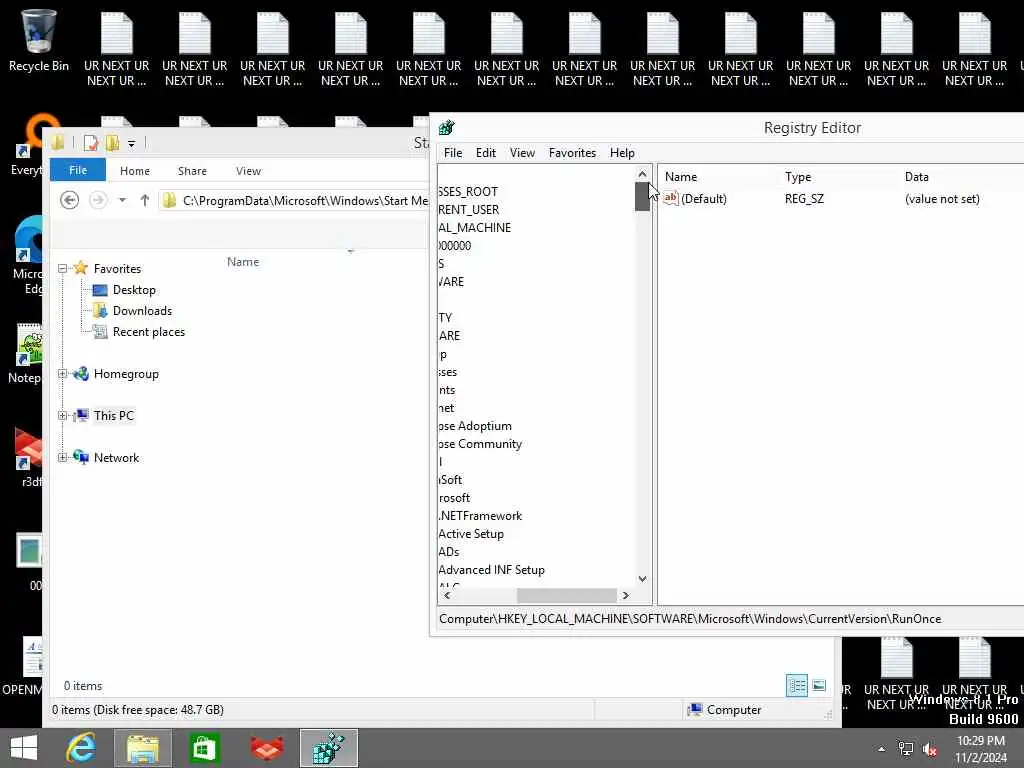Select Network in the navigation pane

pyautogui.click(x=106, y=457)
